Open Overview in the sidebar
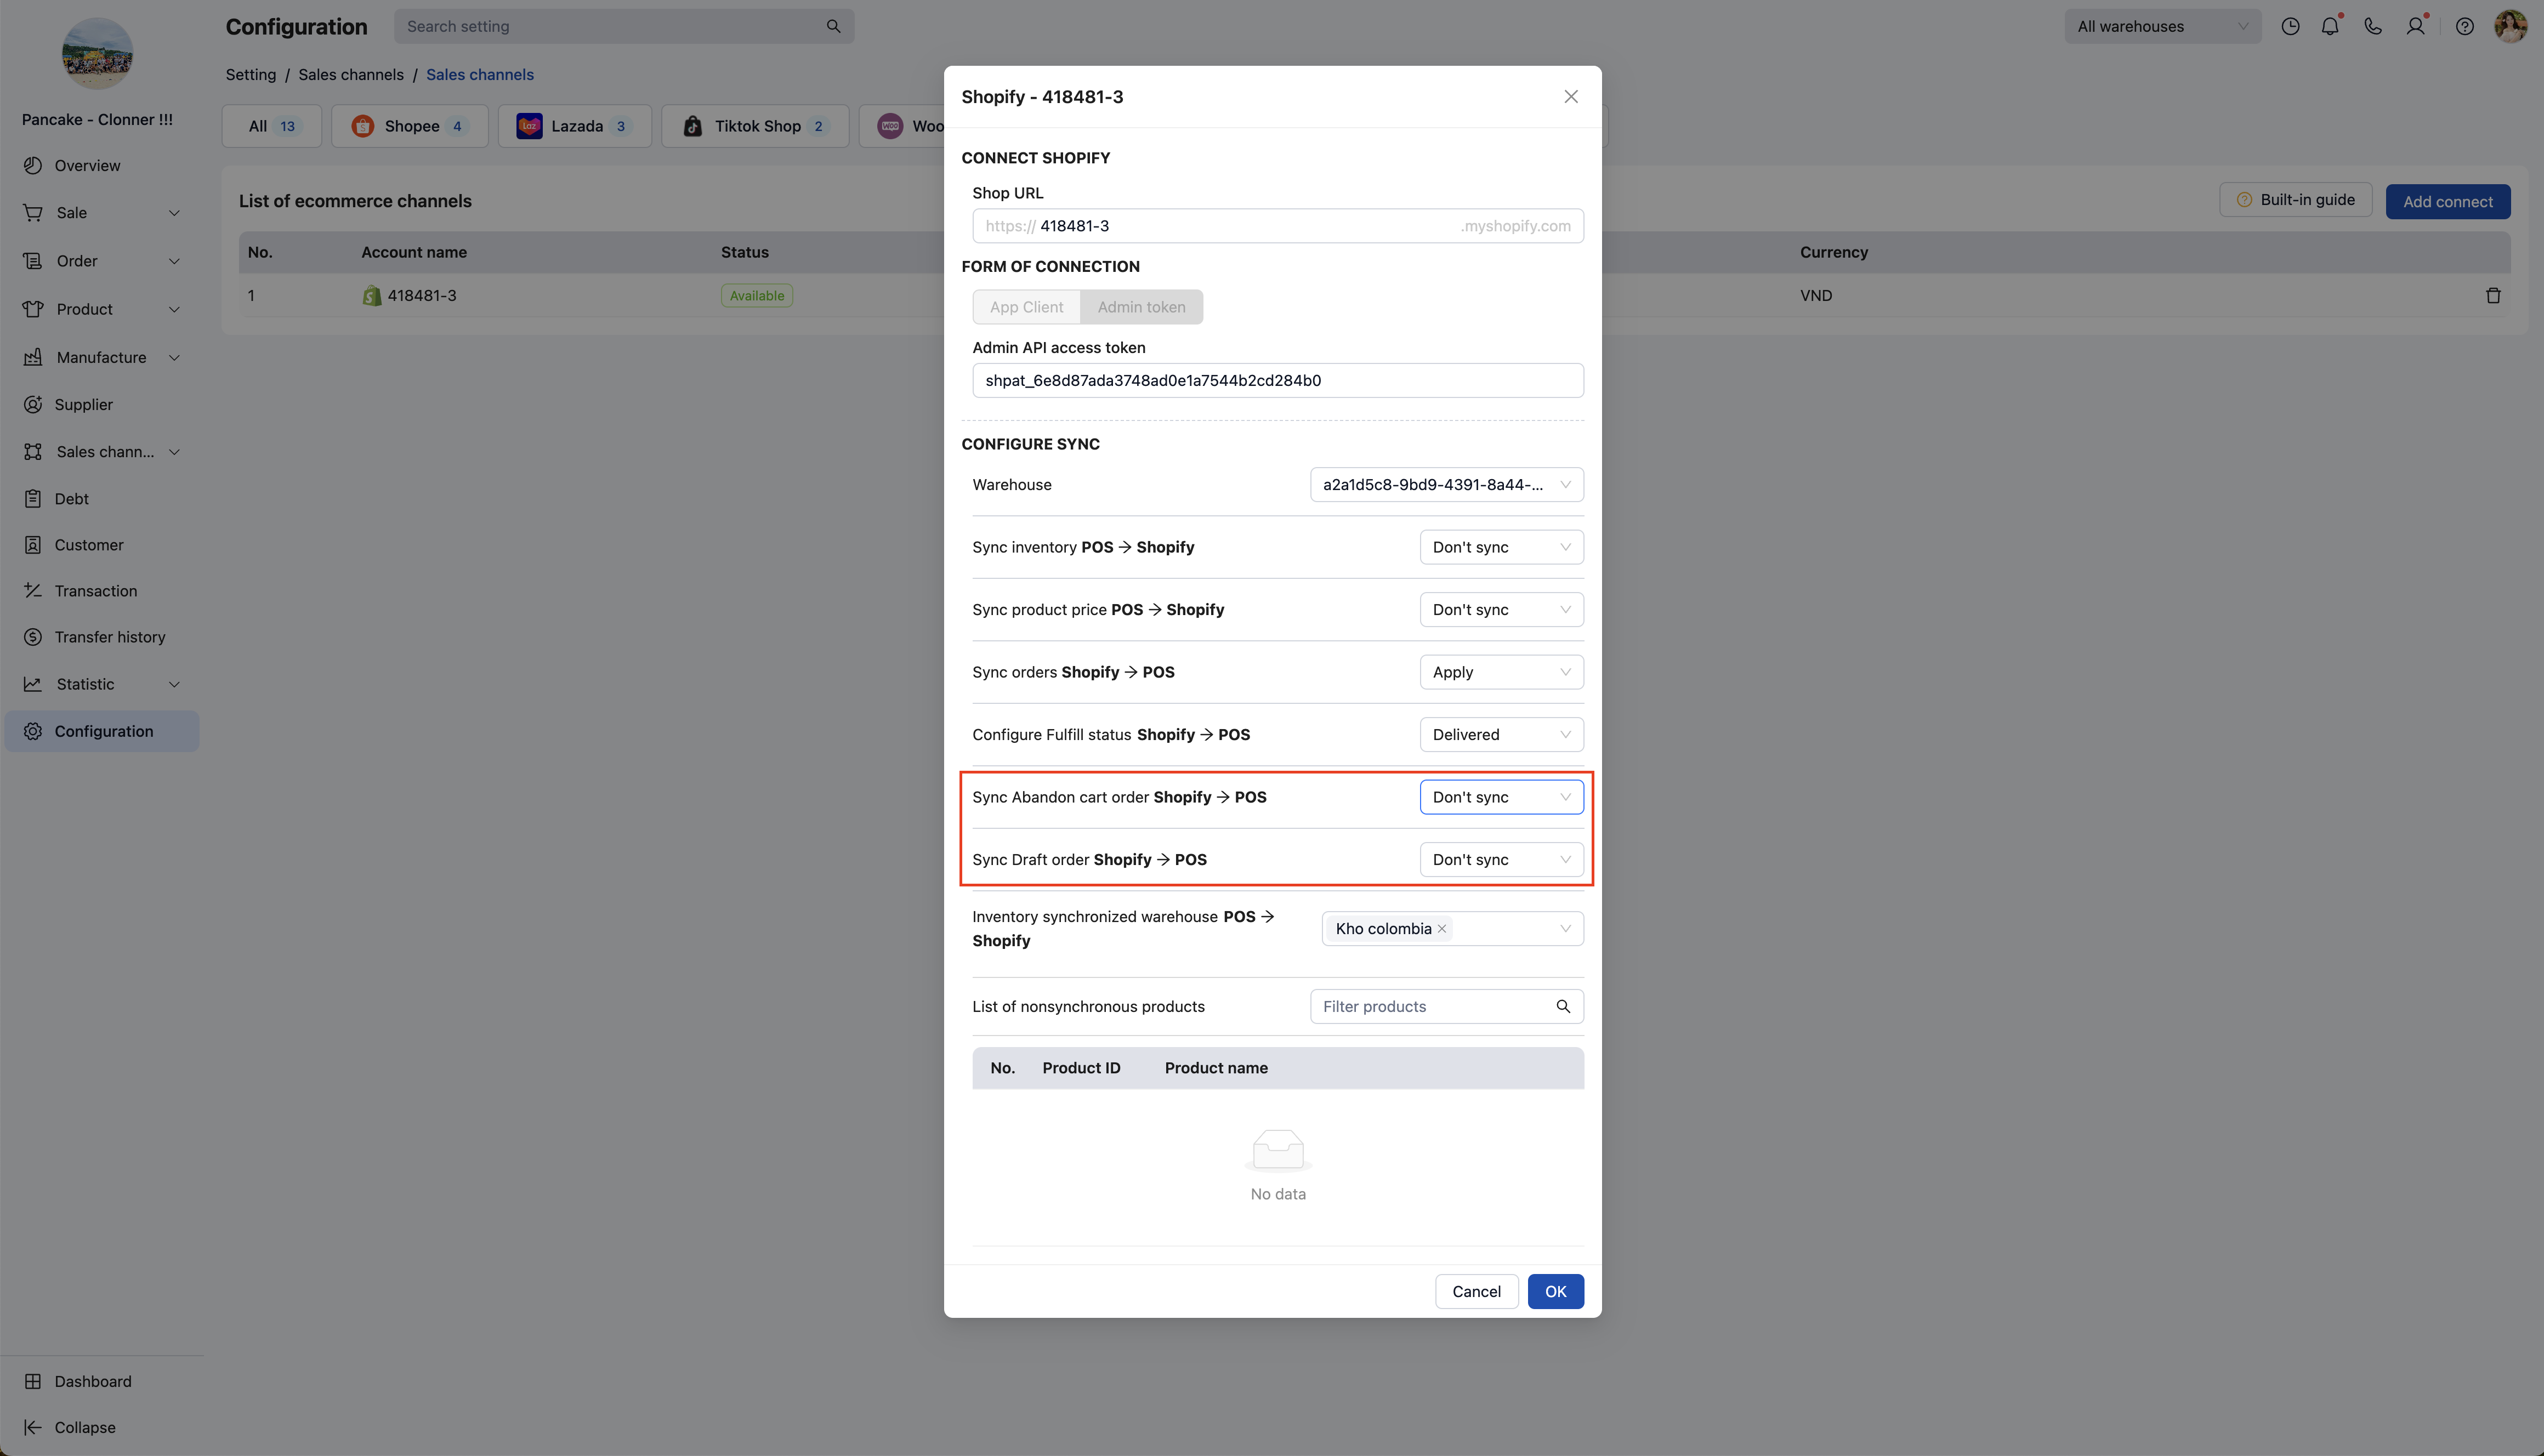The width and height of the screenshot is (2544, 1456). tap(102, 165)
